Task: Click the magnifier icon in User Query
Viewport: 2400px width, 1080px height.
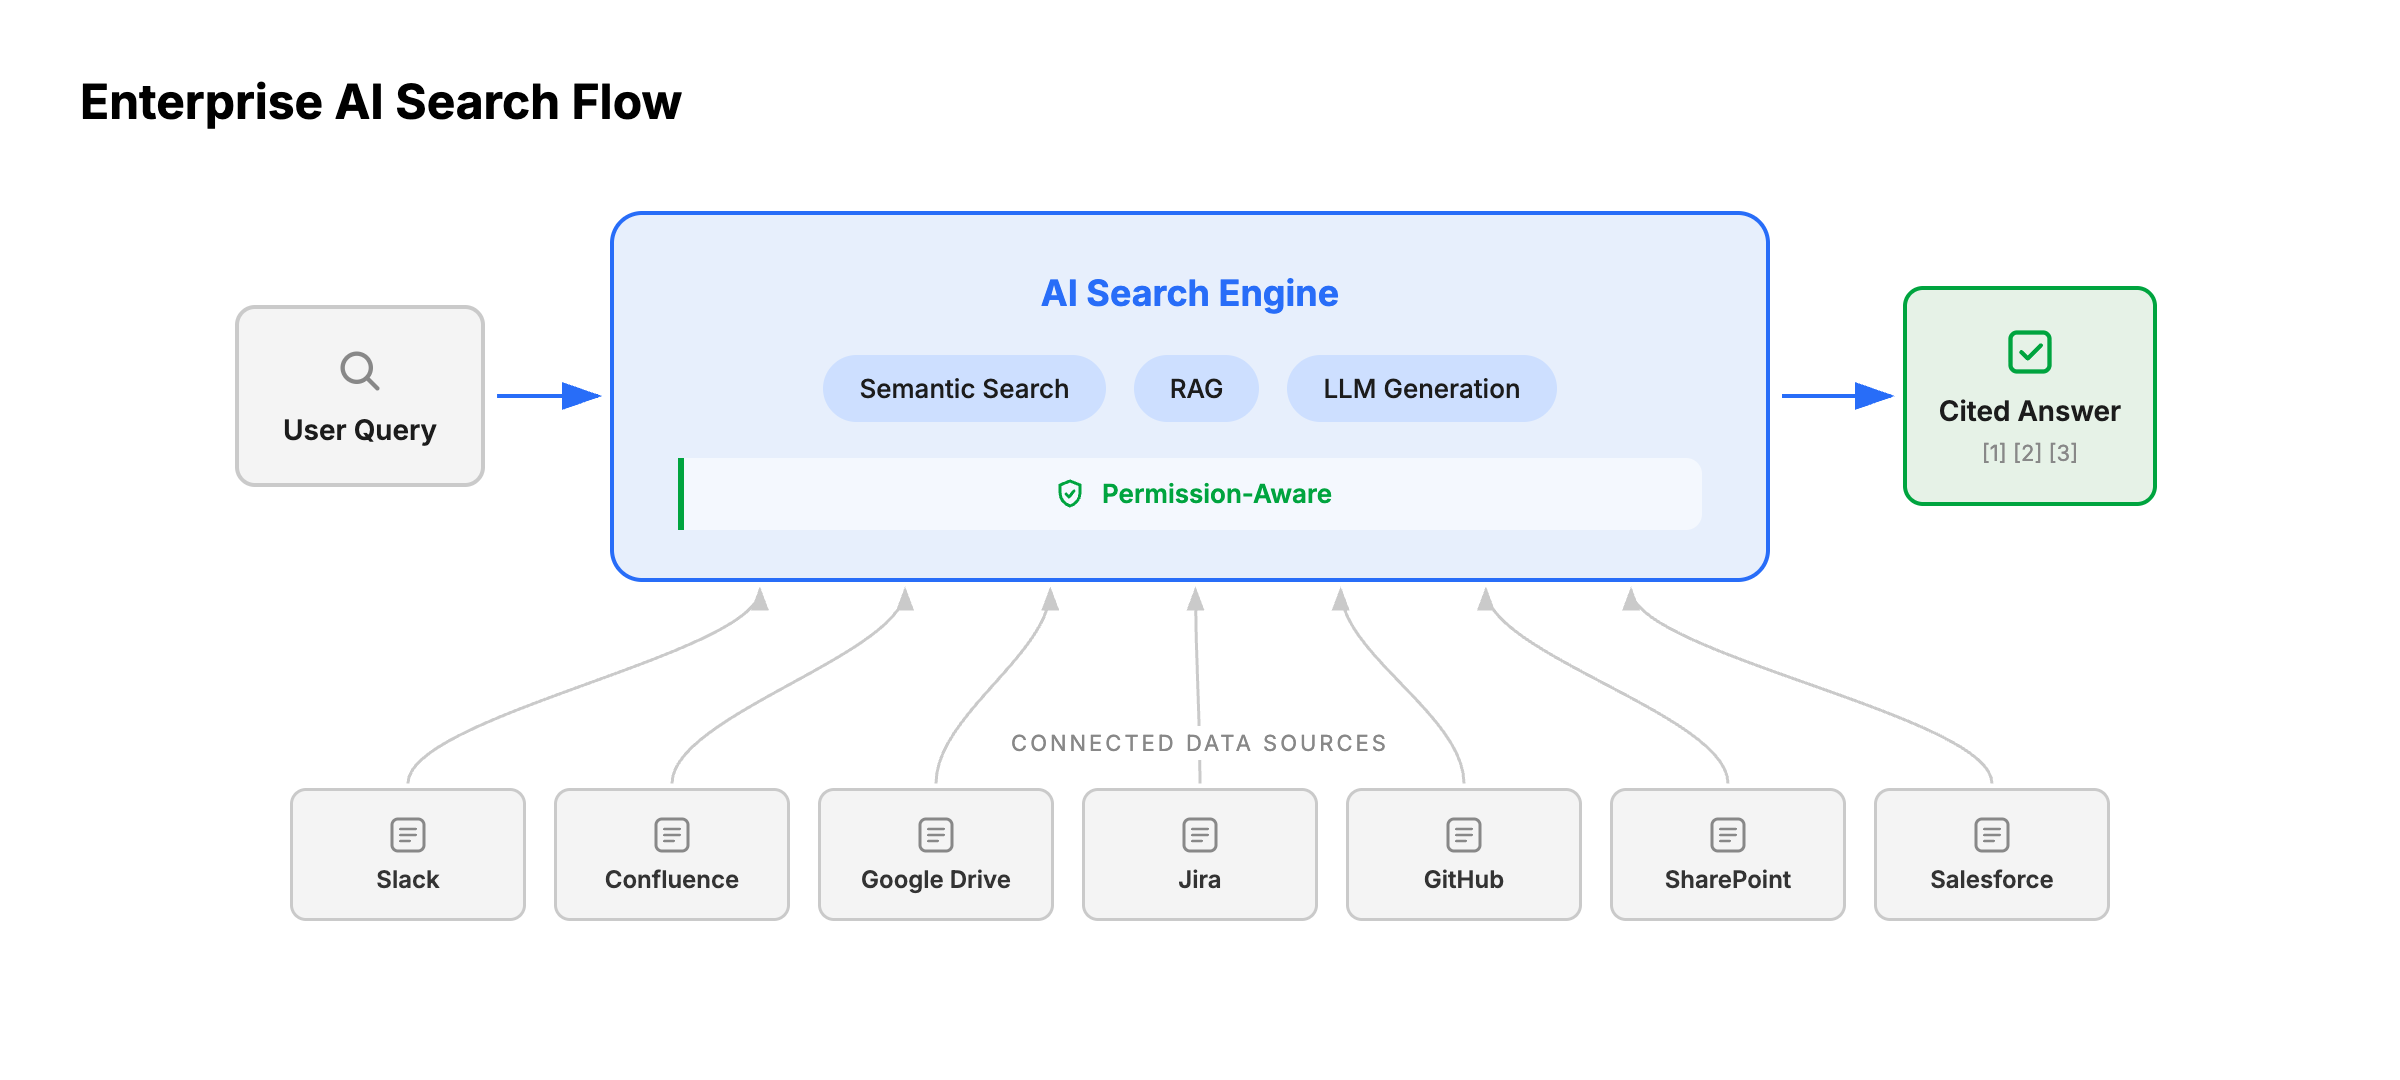Action: coord(359,370)
